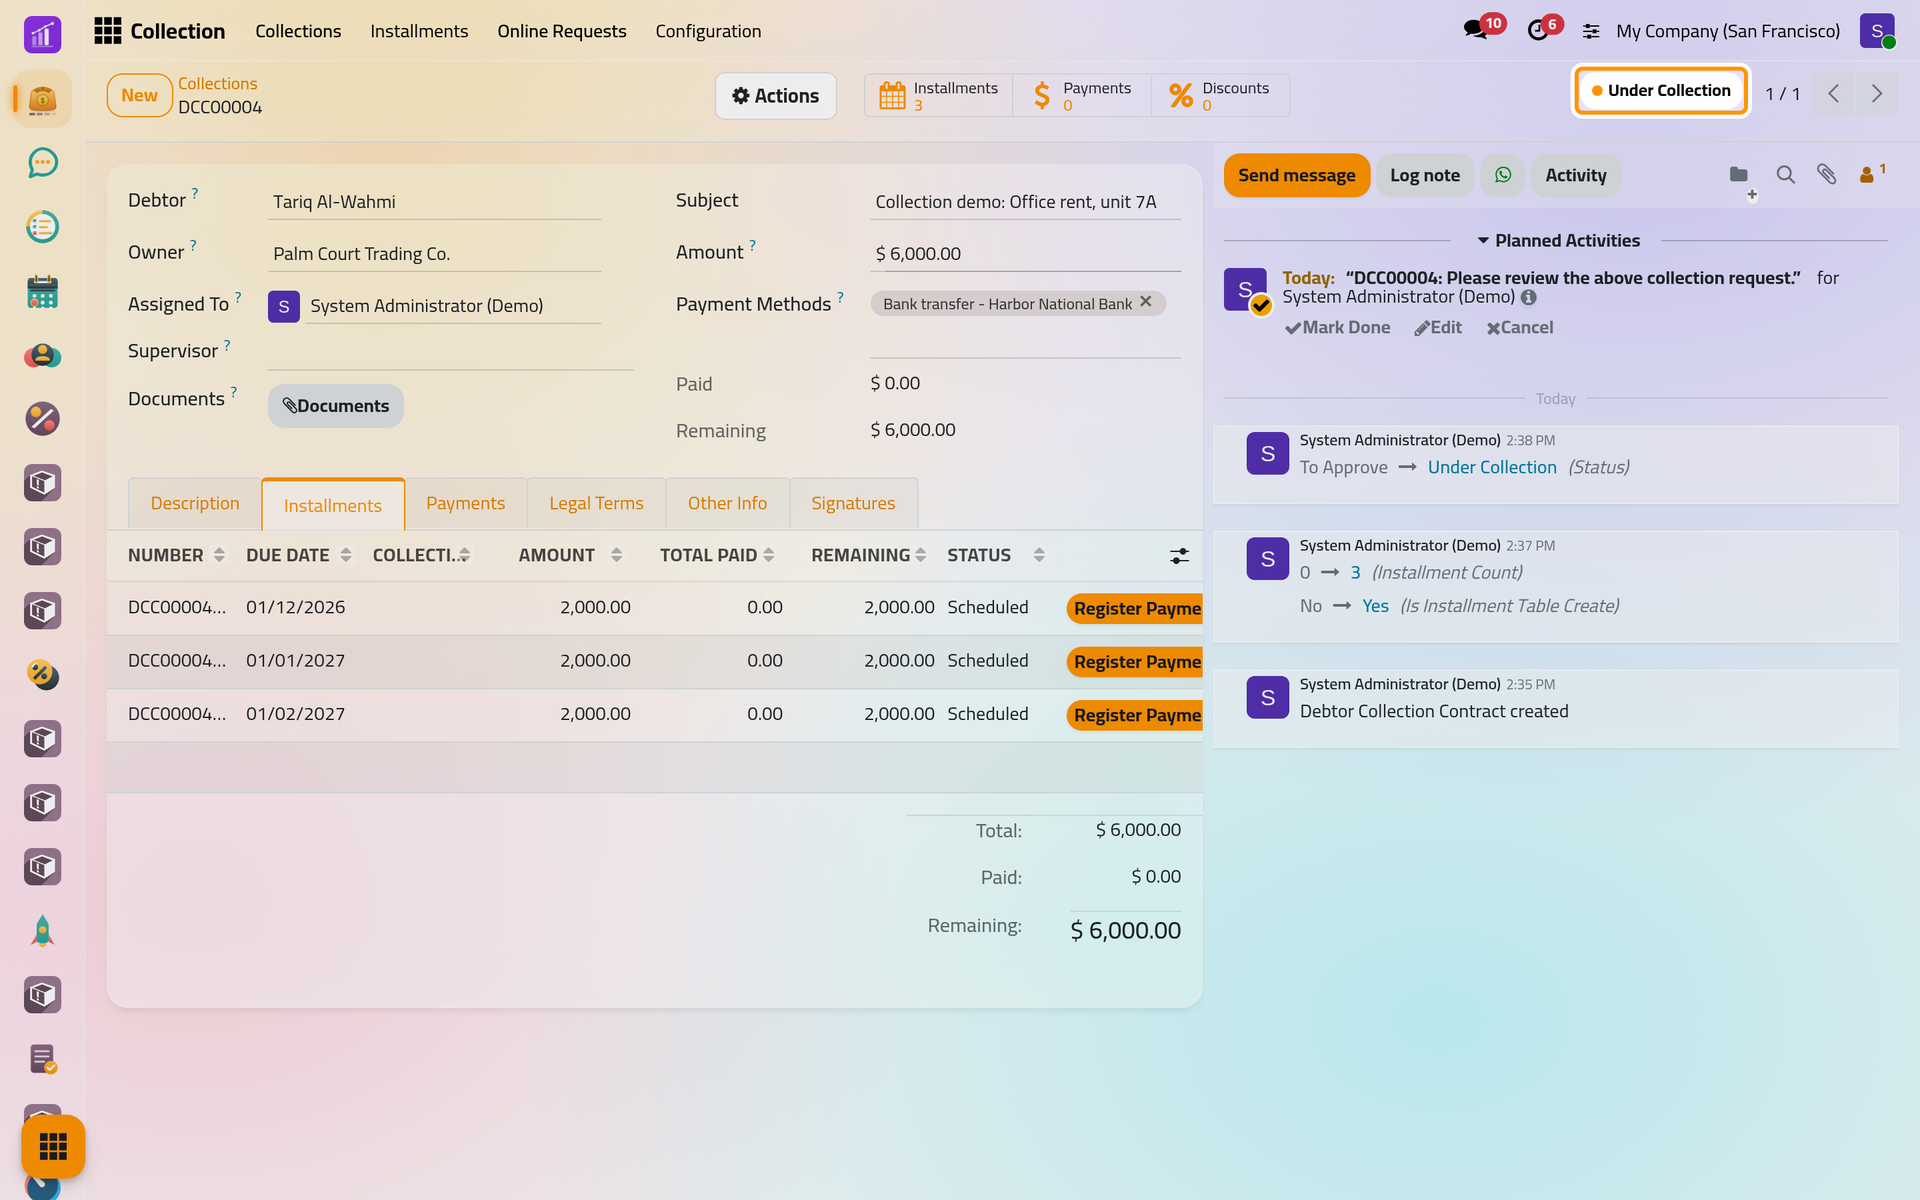Remove the Bank transfer - Harbor National Bank tag
This screenshot has width=1920, height=1200.
coord(1146,301)
